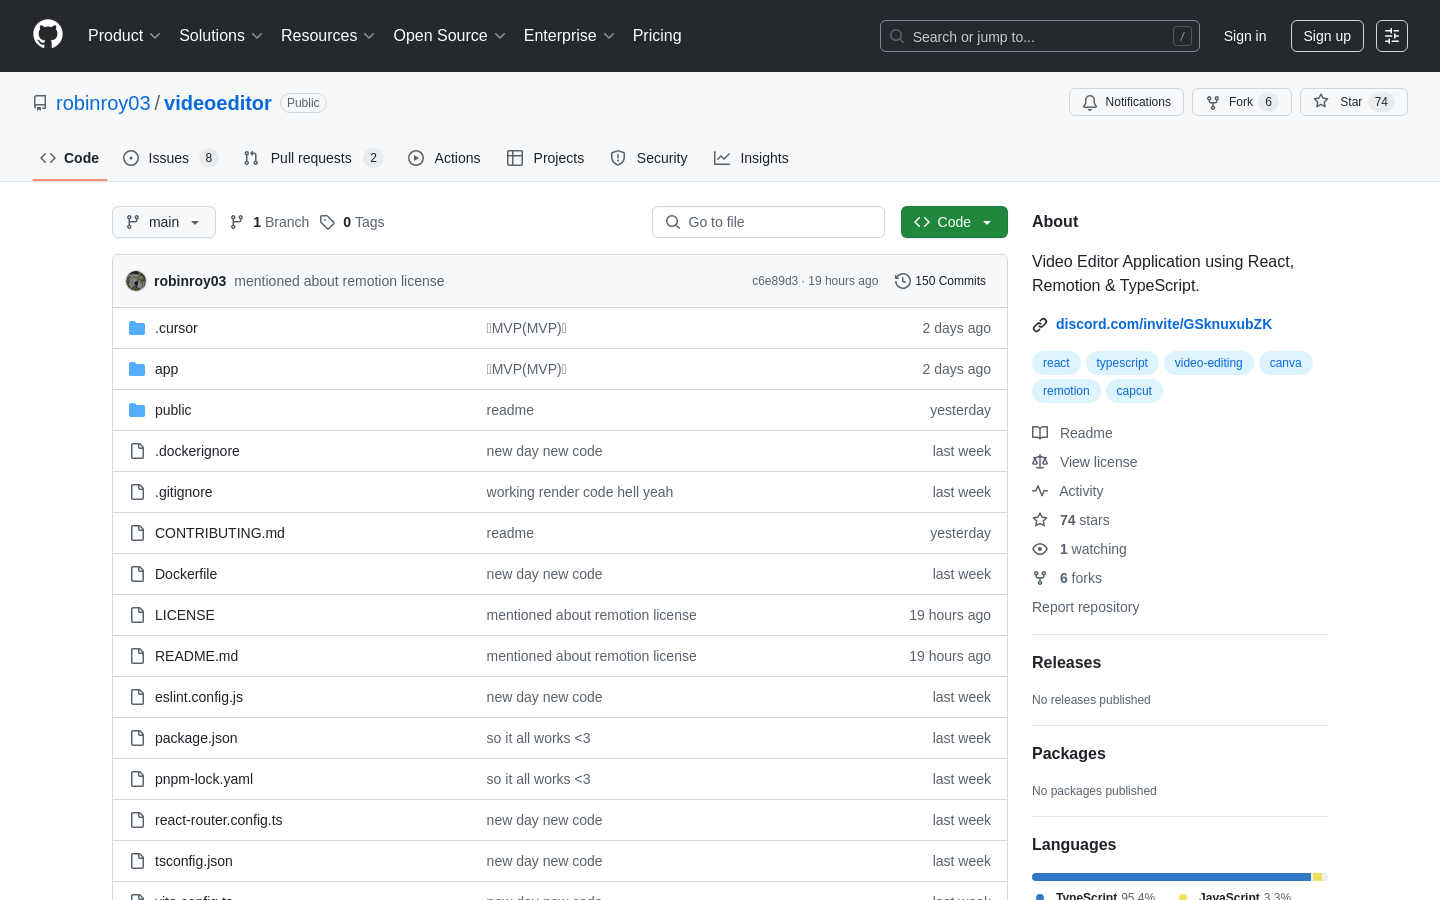Expand the Open Source menu

(x=450, y=36)
